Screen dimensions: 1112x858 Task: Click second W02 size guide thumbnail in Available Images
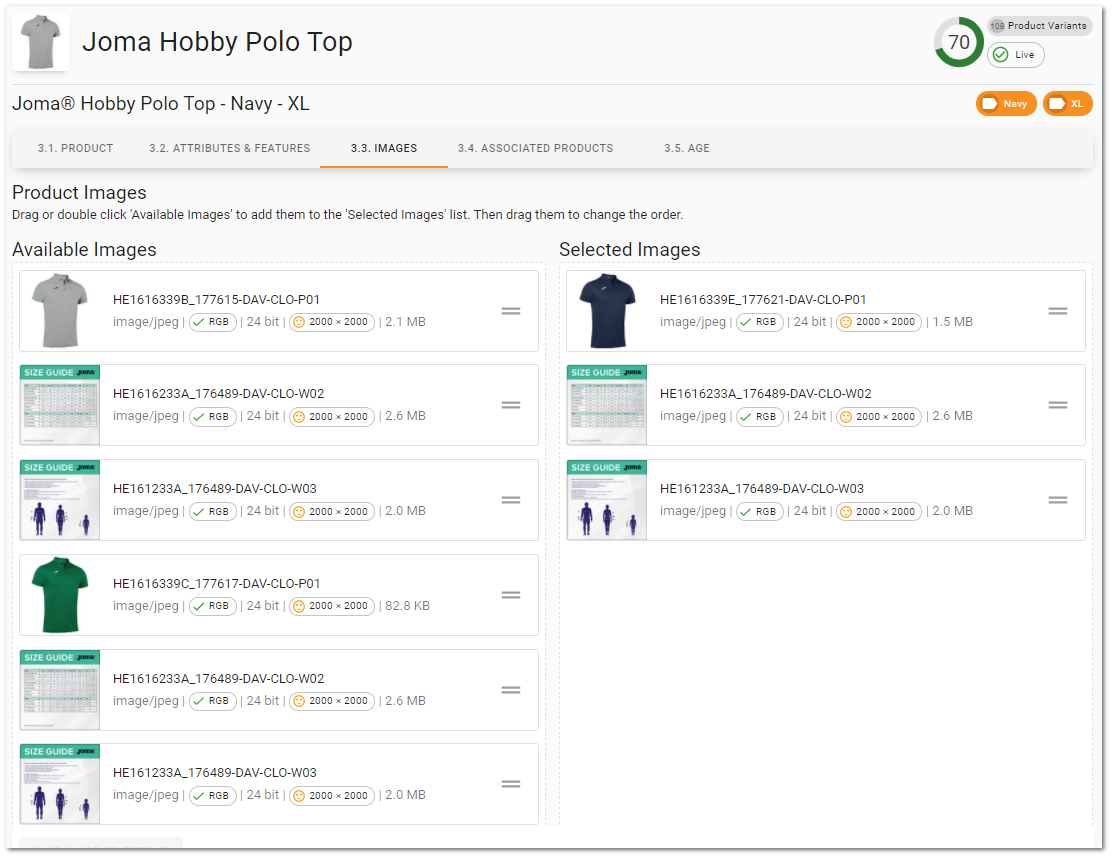[x=60, y=690]
